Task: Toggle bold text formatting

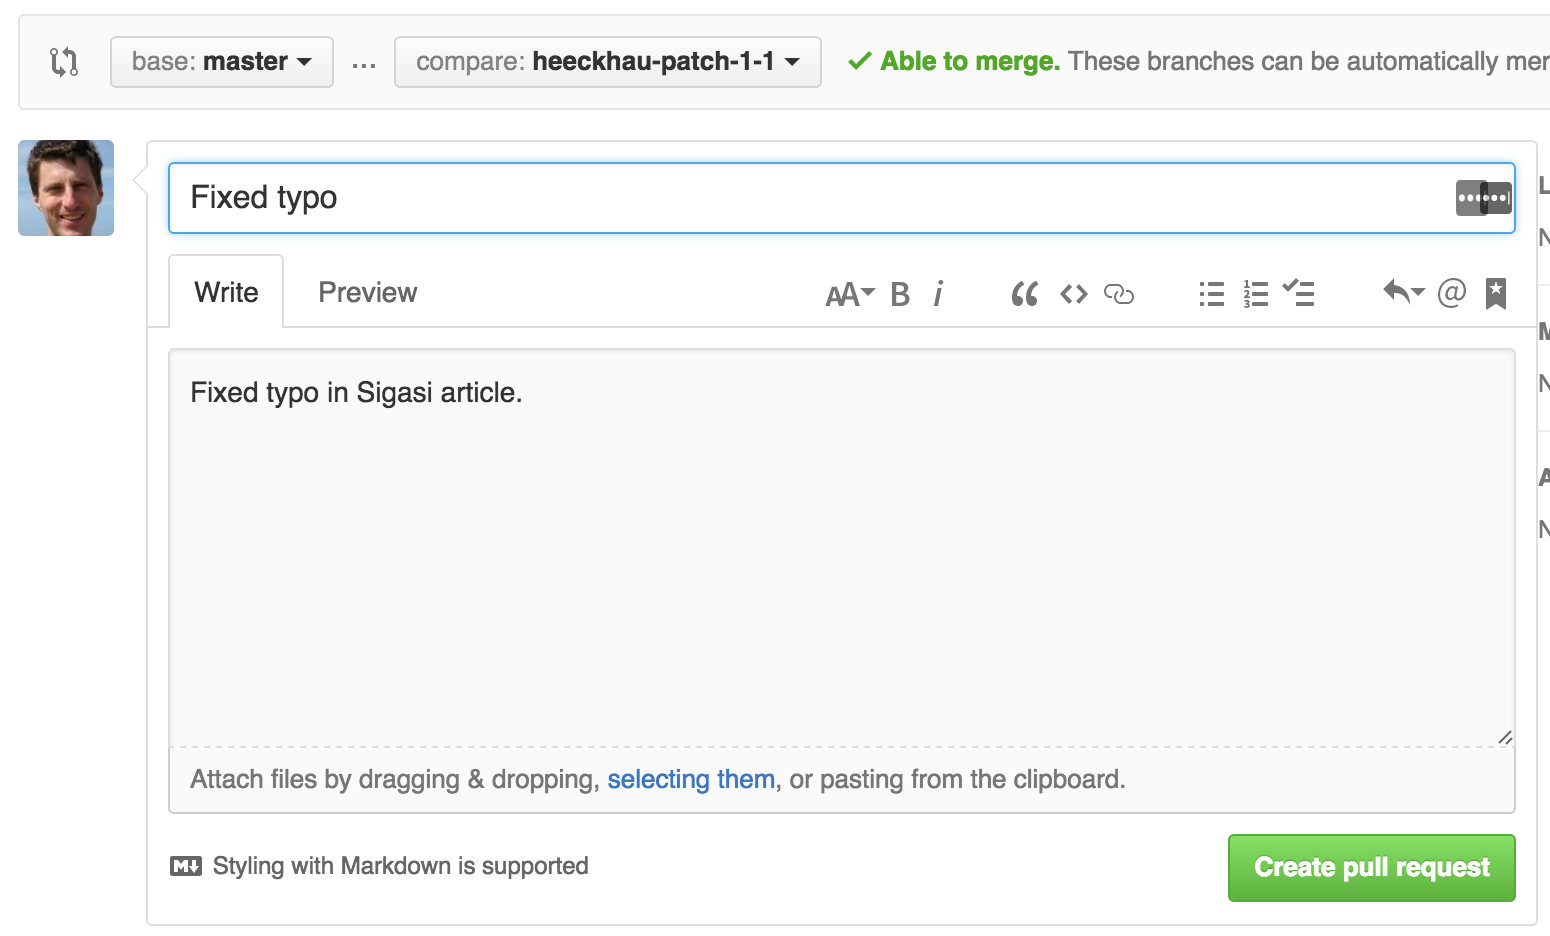Action: click(x=900, y=294)
